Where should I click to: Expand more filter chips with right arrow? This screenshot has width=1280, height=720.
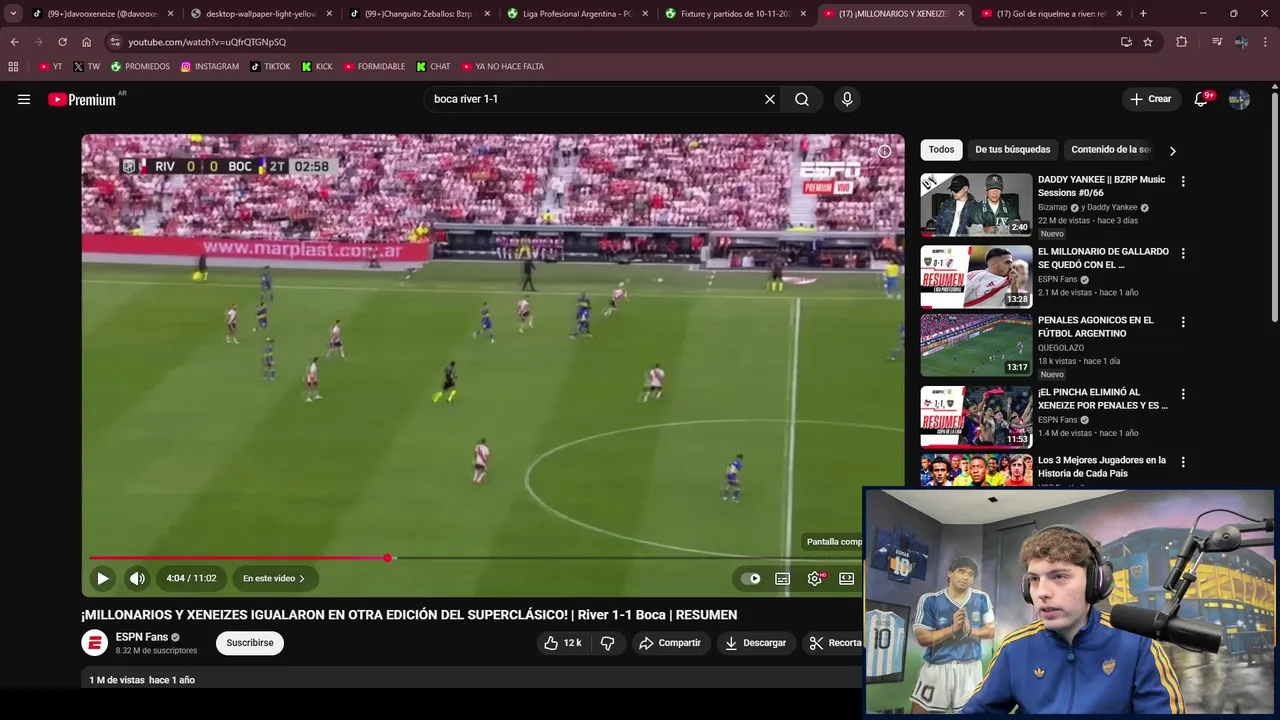[1172, 151]
